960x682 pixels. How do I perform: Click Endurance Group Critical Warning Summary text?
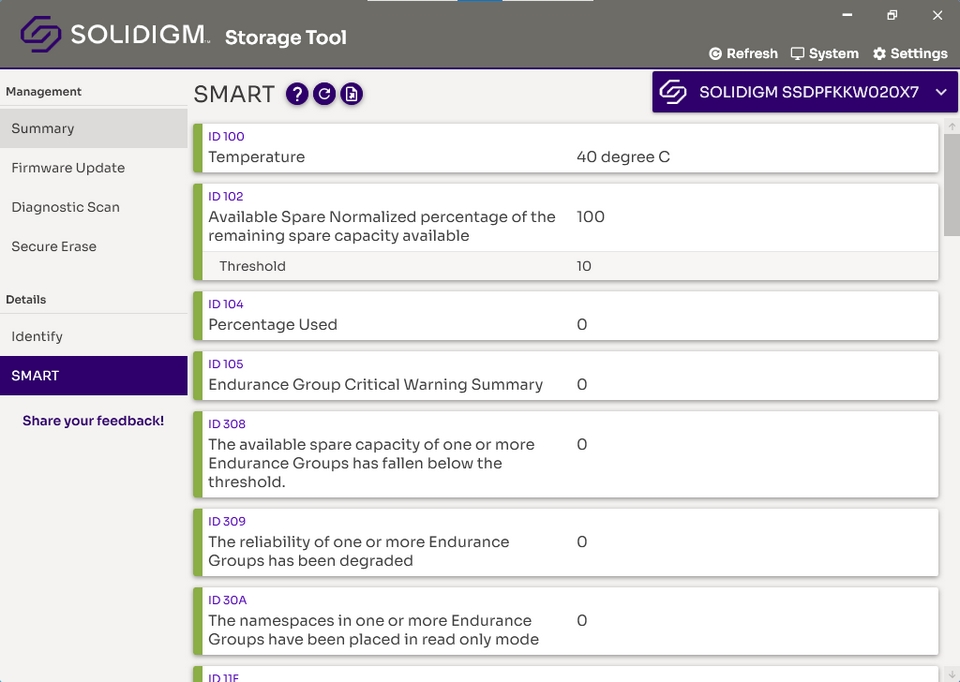click(x=376, y=384)
